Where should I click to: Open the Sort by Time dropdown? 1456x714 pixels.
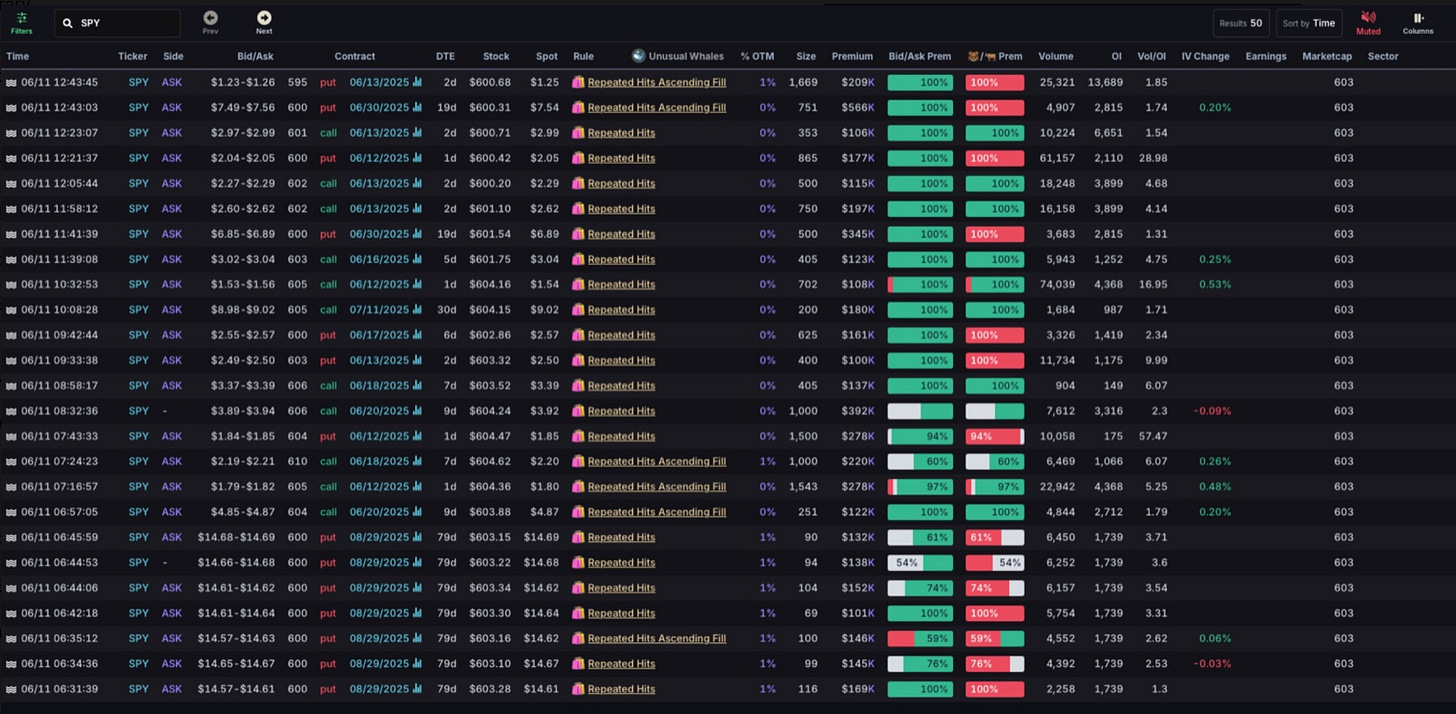pyautogui.click(x=1309, y=23)
